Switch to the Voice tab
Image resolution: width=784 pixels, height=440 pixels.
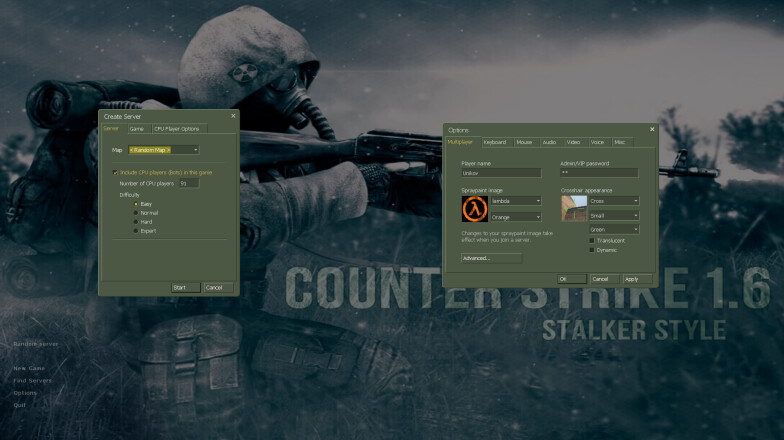tap(600, 142)
